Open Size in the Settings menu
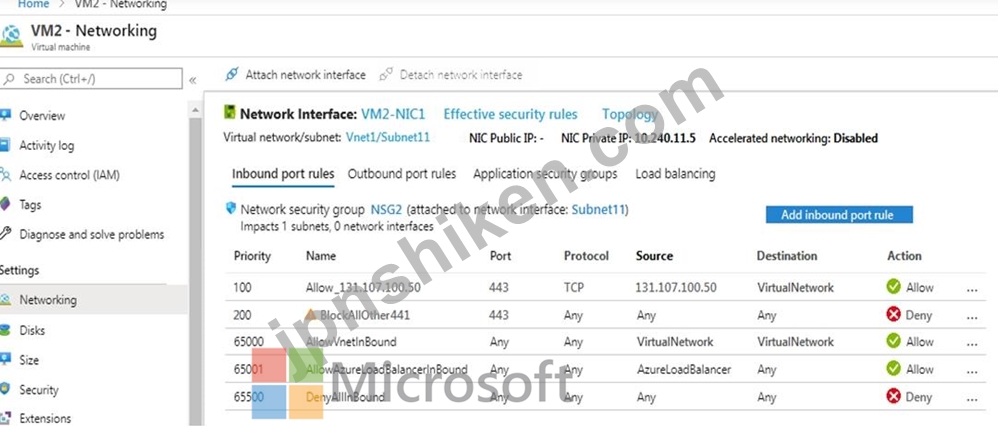Screen dimensions: 998x426 pos(29,360)
